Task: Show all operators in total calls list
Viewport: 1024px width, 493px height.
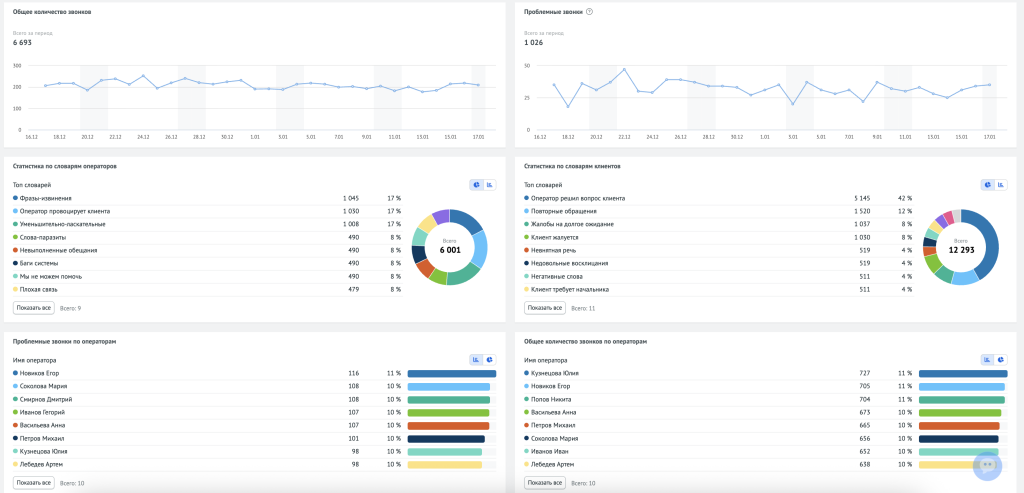Action: 544,482
